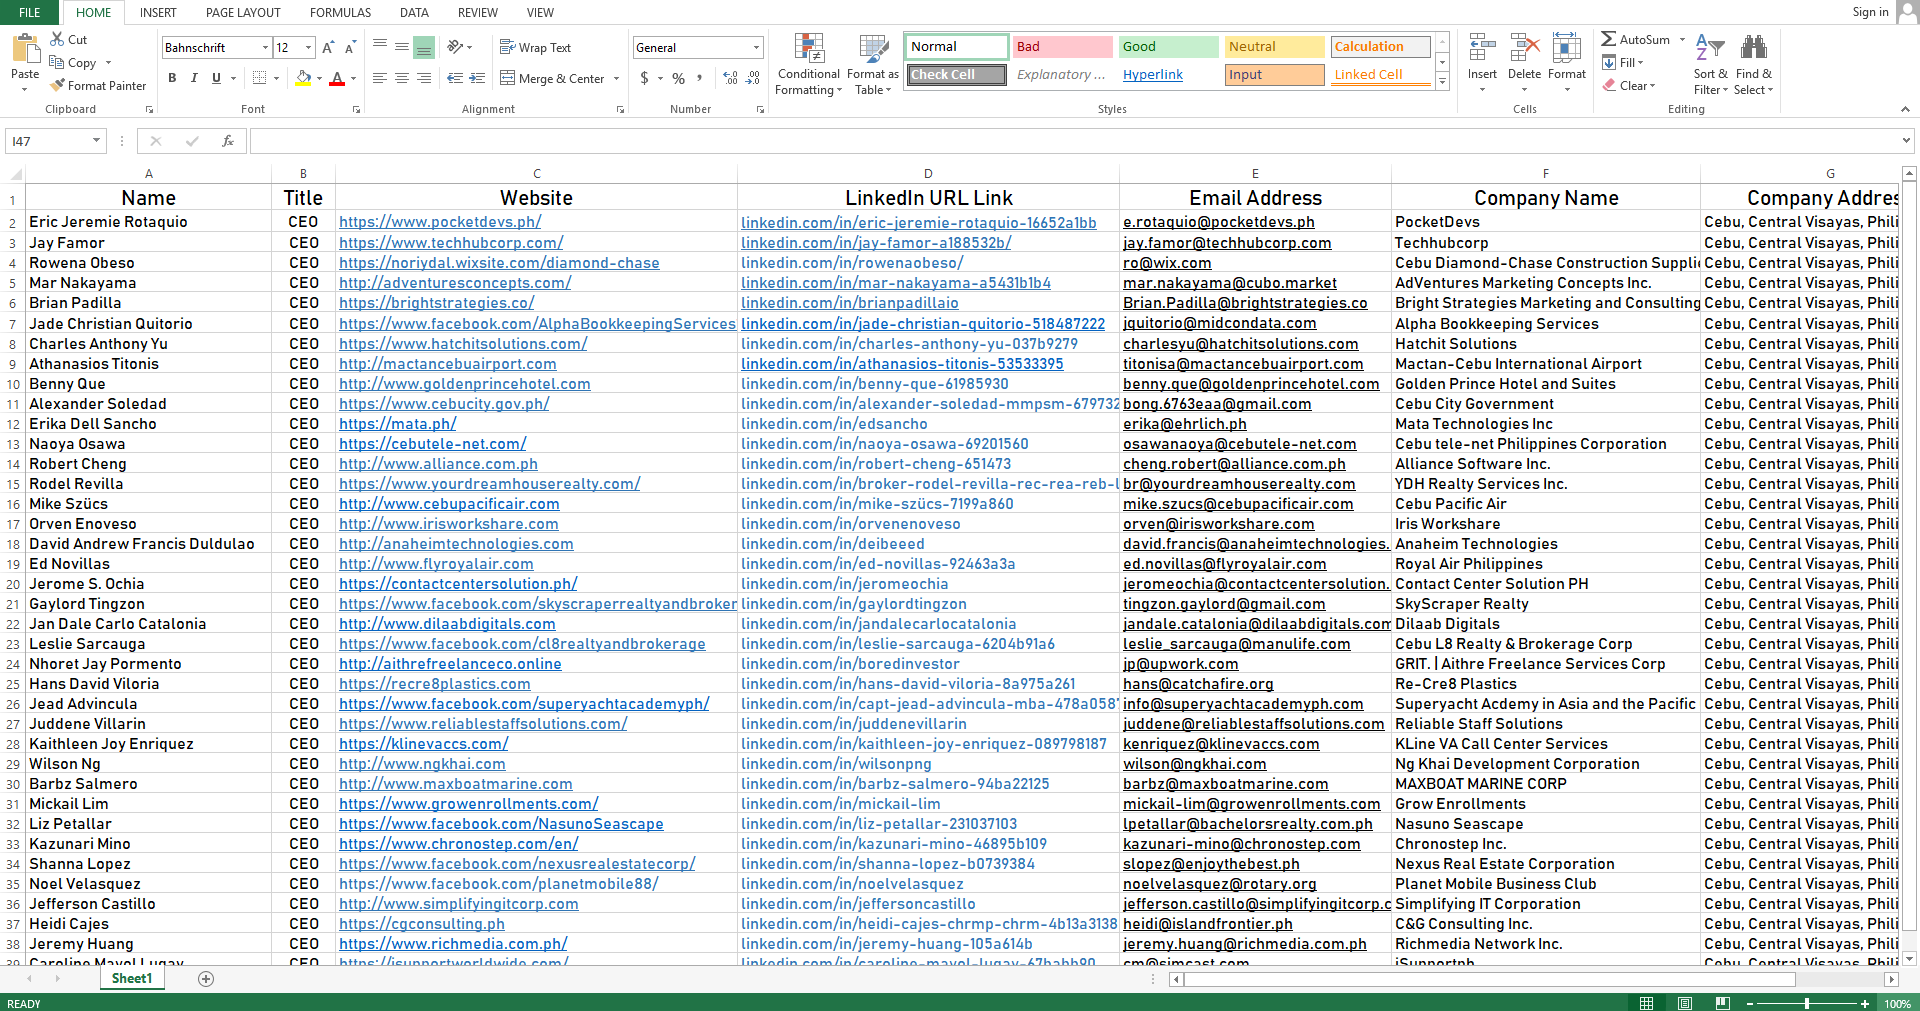Apply percent style formatting
This screenshot has width=1920, height=1011.
(x=679, y=78)
